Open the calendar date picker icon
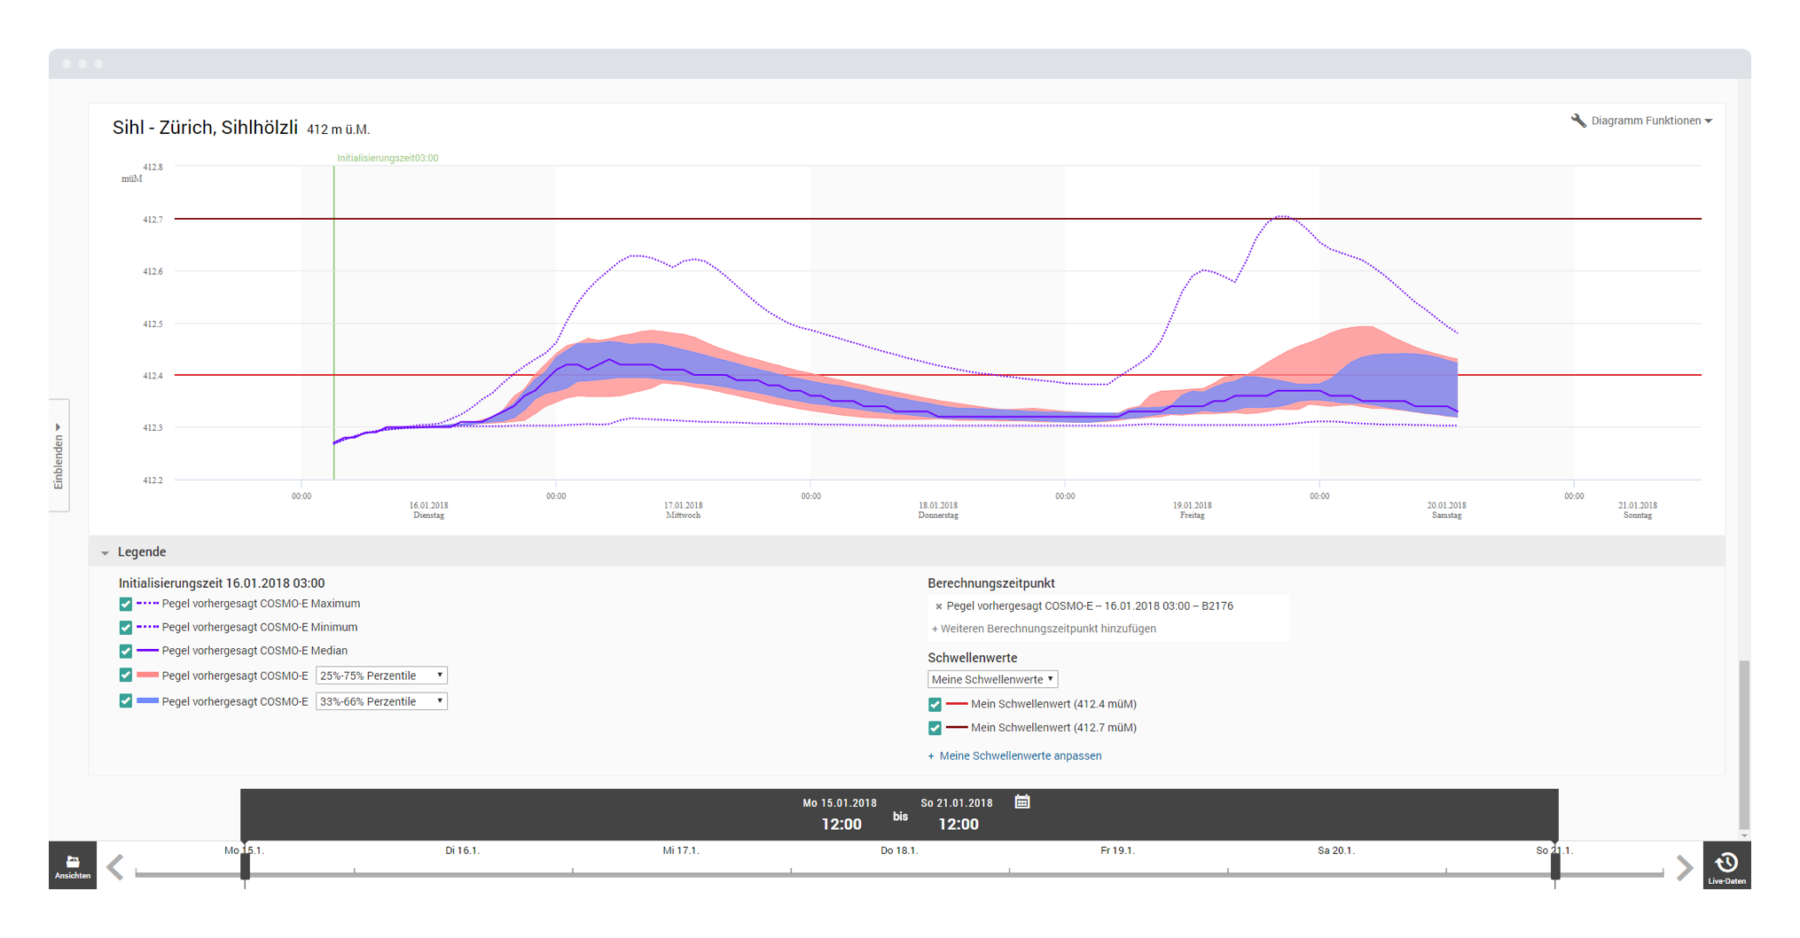Image resolution: width=1800 pixels, height=938 pixels. click(1022, 802)
